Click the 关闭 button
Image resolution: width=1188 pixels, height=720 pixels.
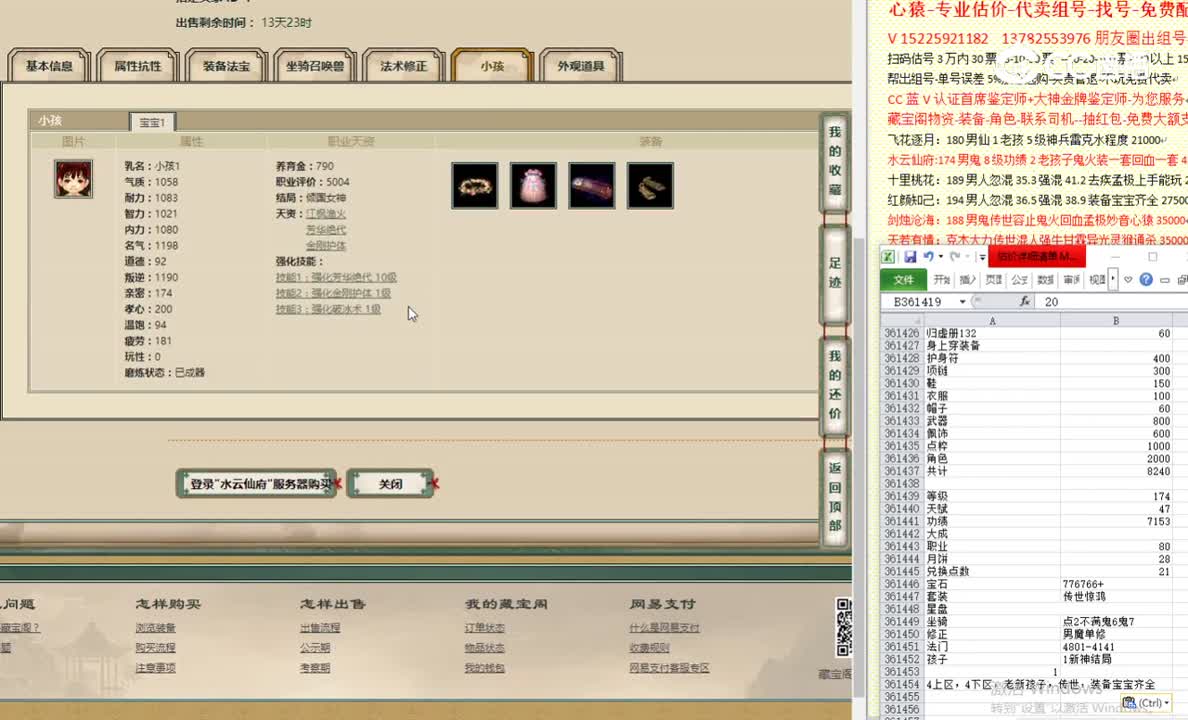(x=390, y=483)
